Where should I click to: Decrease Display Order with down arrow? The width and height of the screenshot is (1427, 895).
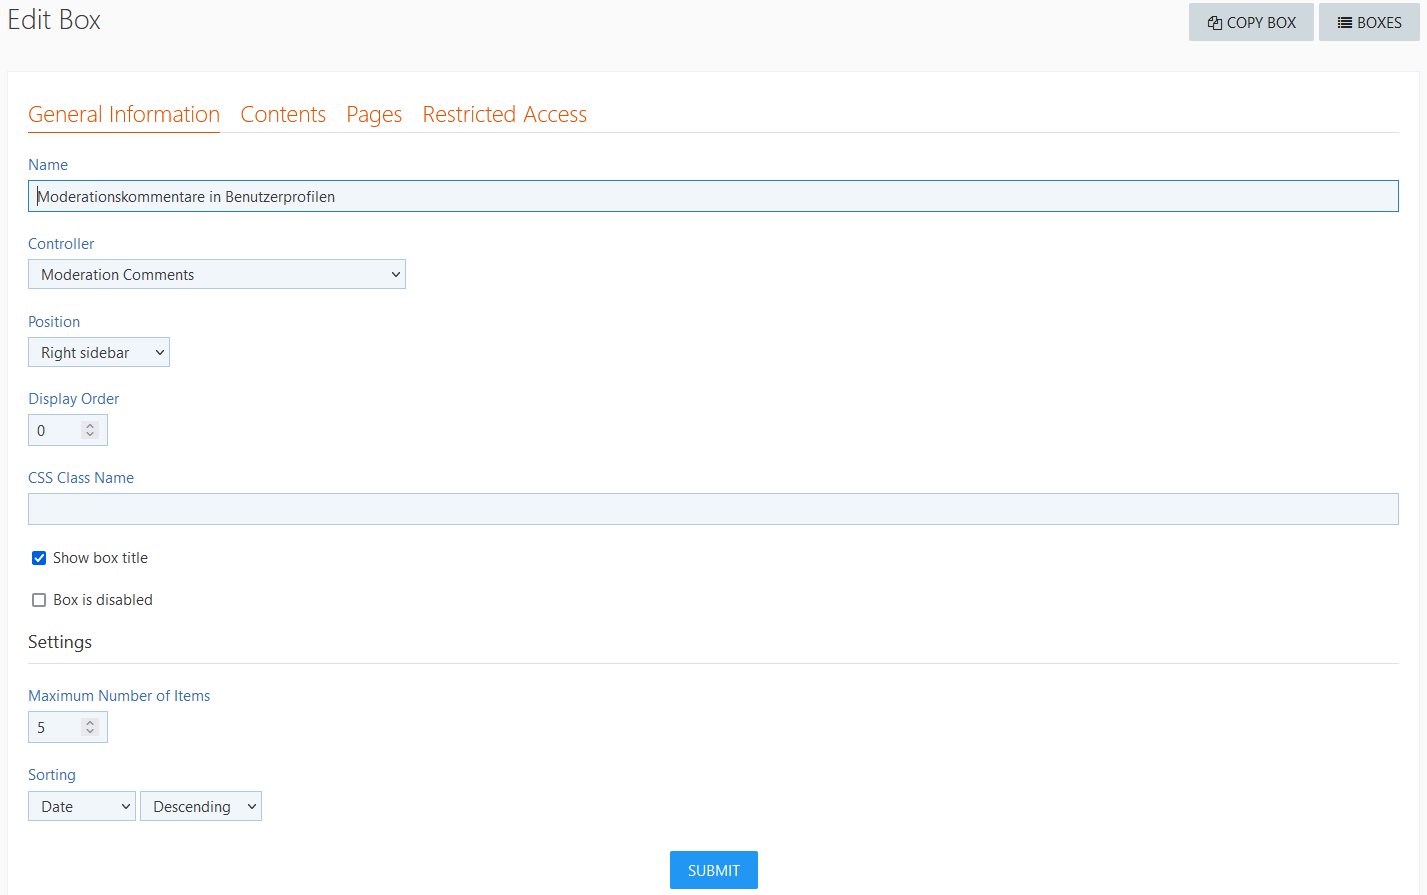[x=90, y=435]
